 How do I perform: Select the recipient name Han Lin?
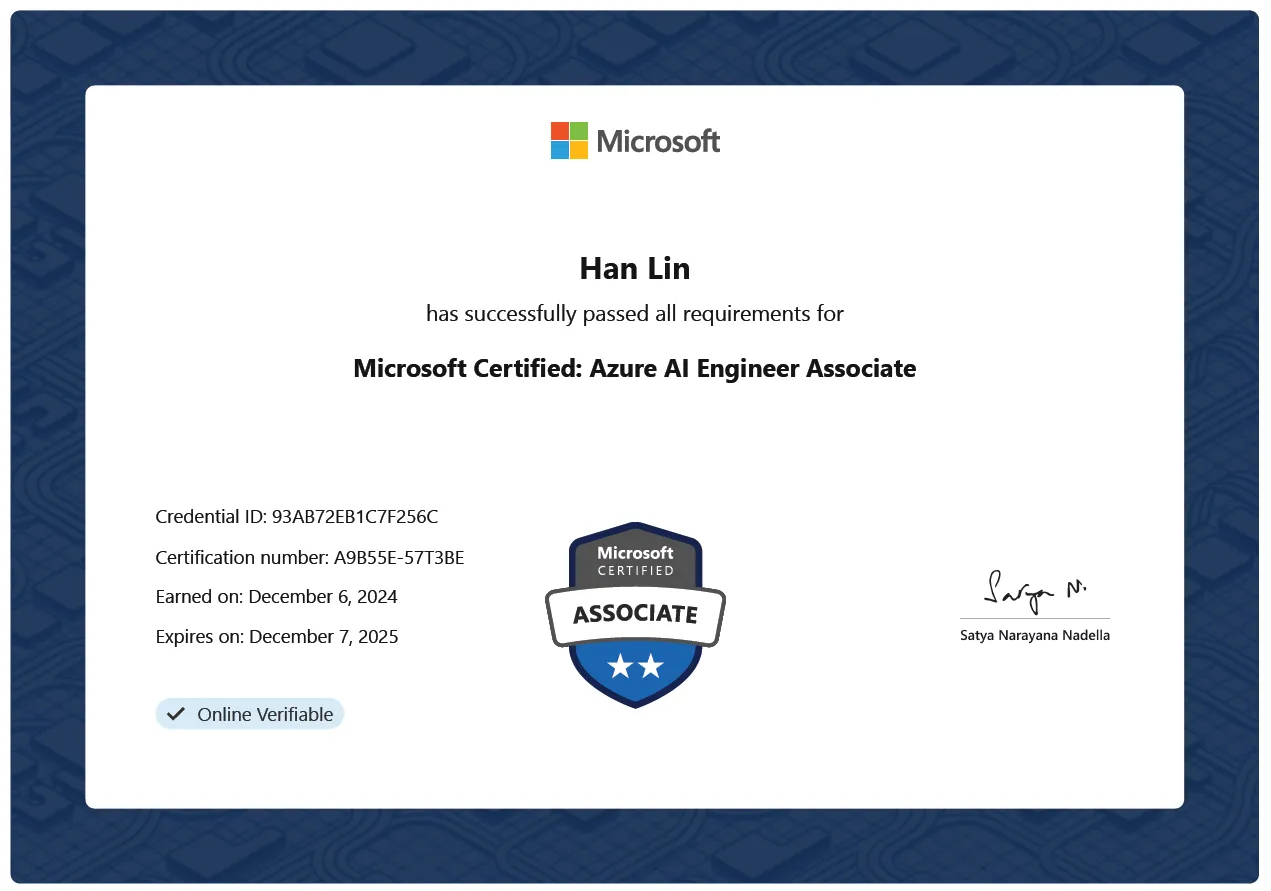click(x=635, y=268)
